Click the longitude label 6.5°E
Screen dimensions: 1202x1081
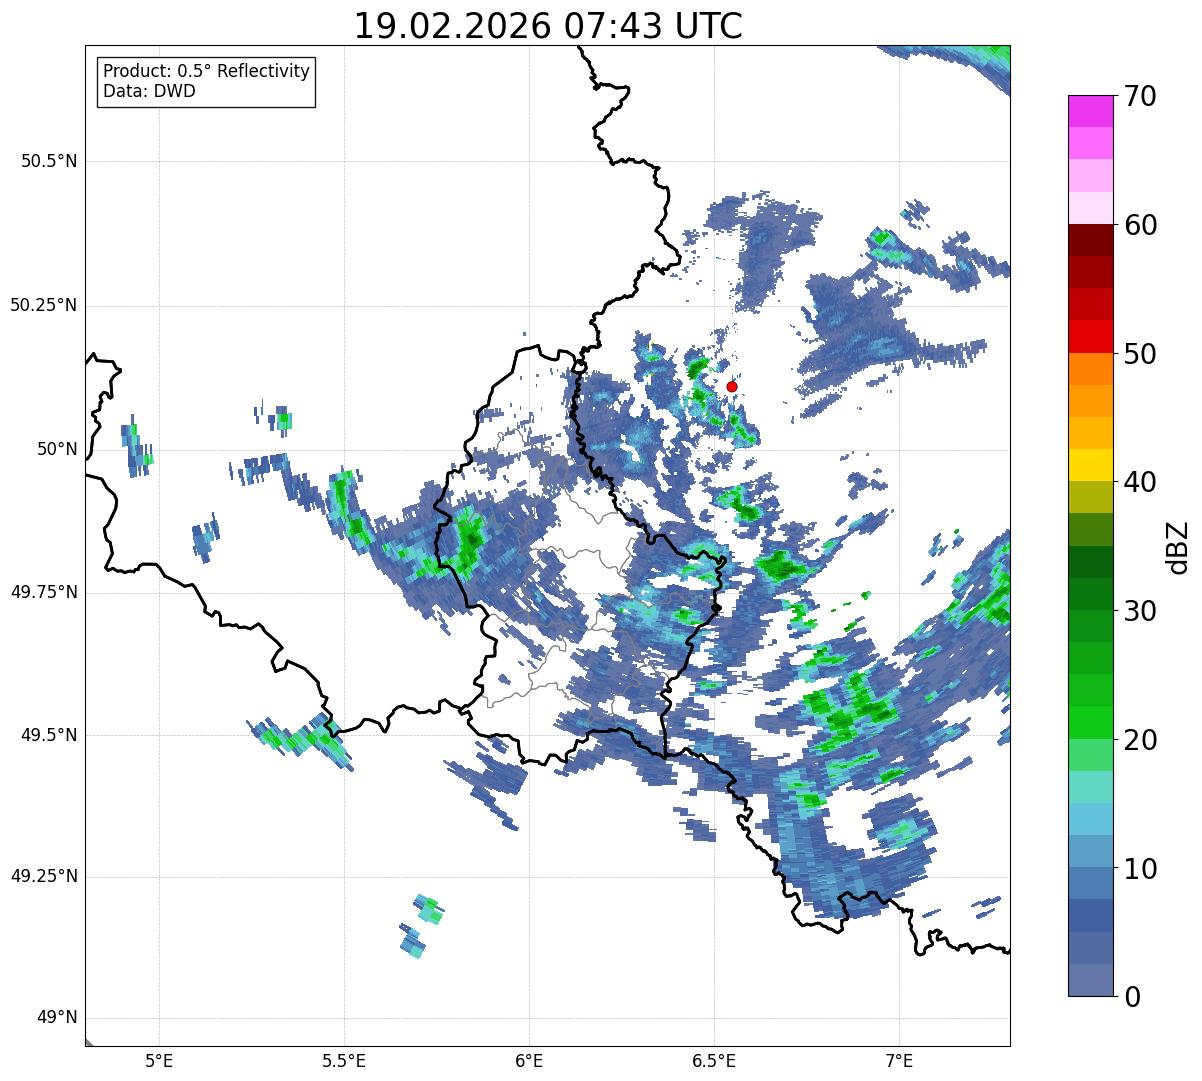[715, 1060]
